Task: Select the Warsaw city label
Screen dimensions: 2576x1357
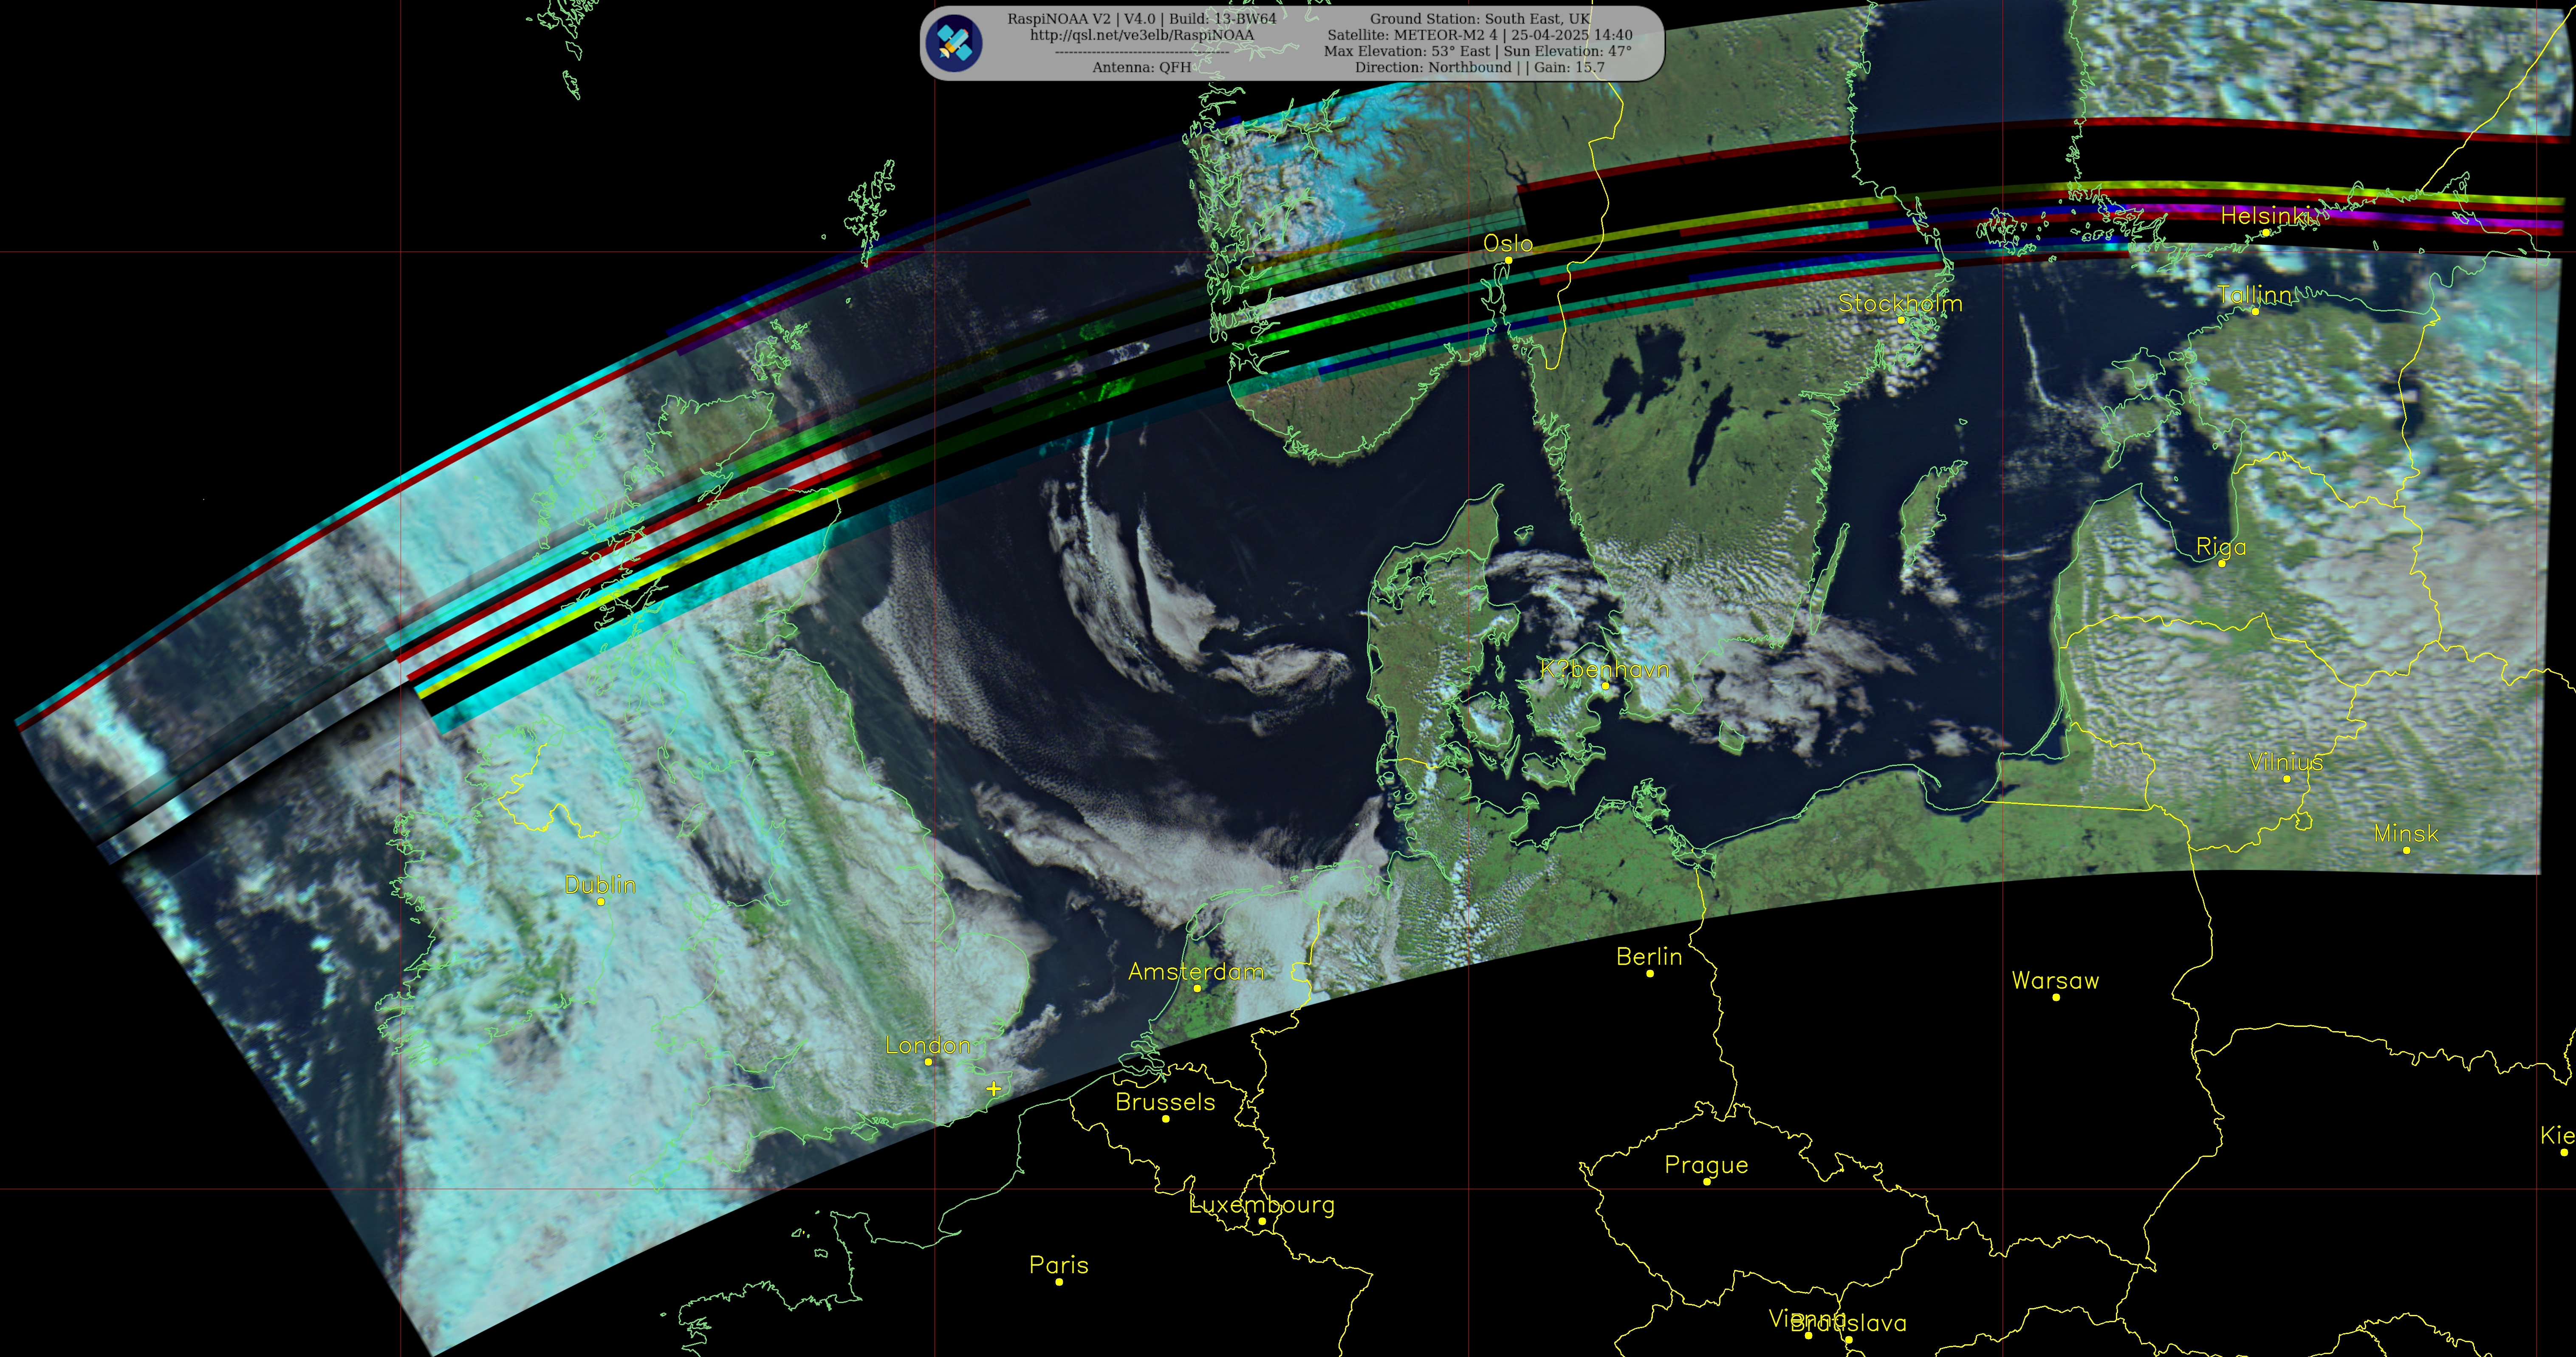Action: [2055, 980]
